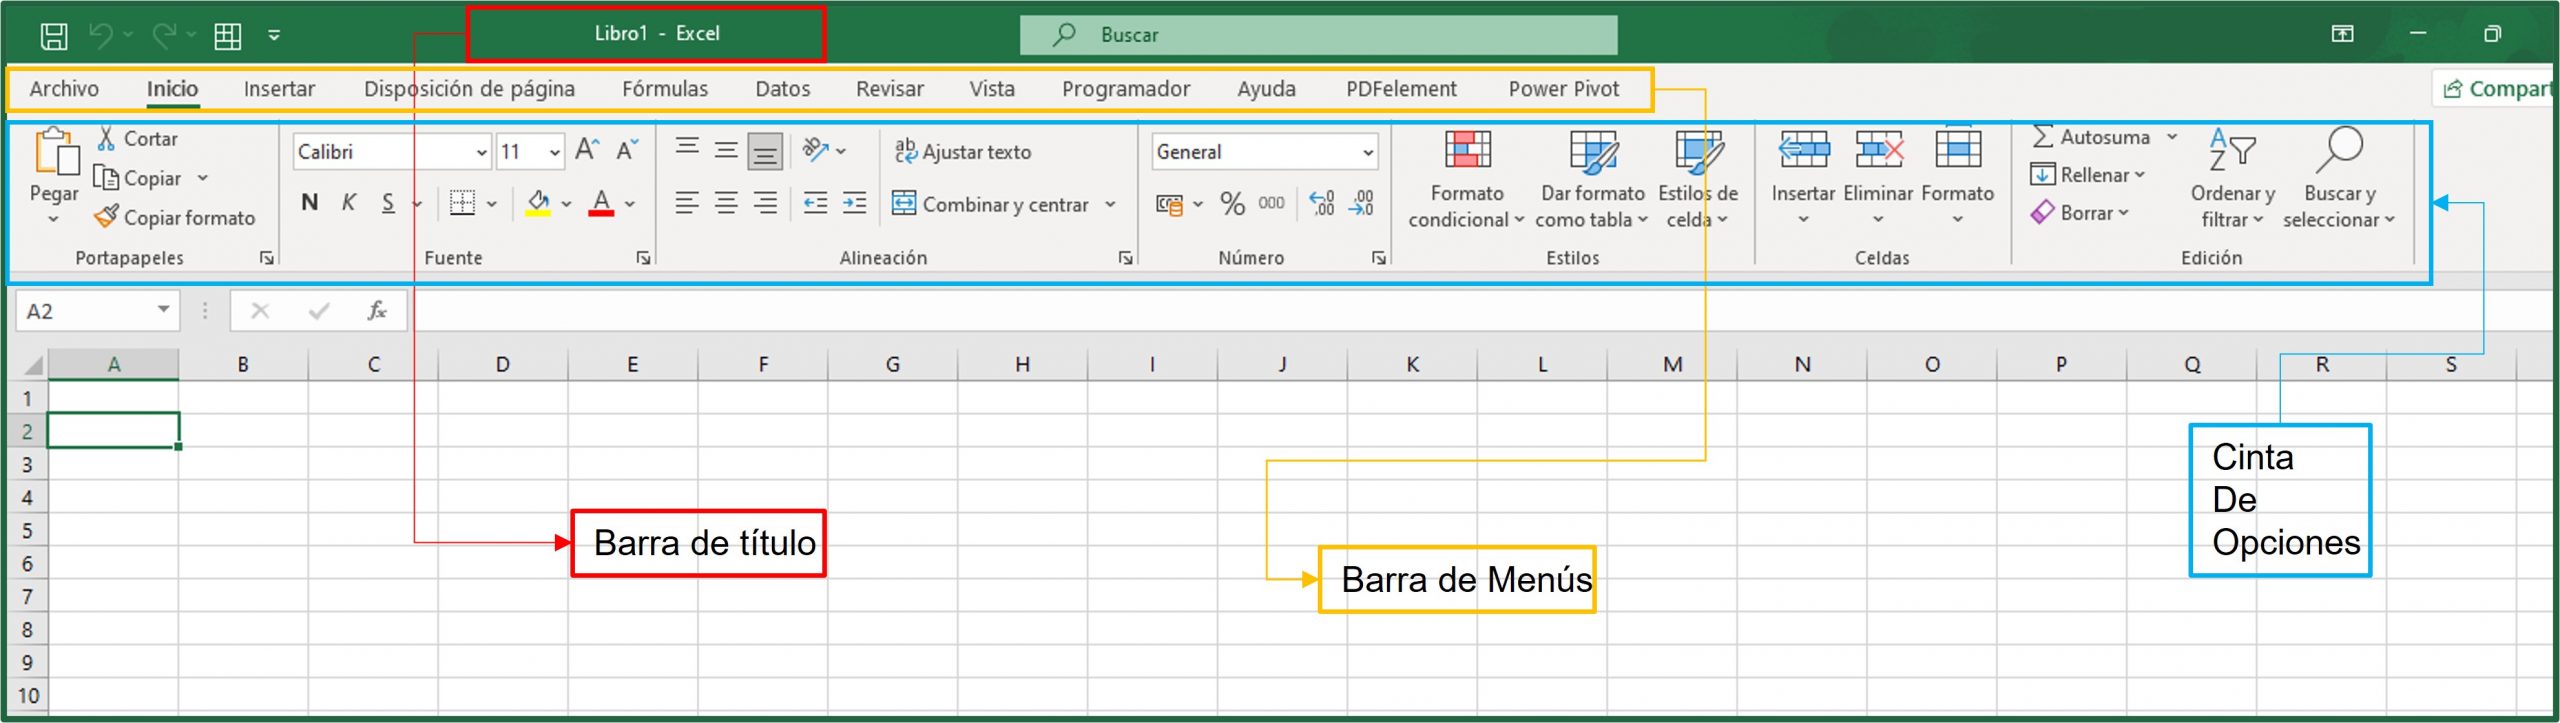Screen dimensions: 2560x723
Task: Open the Programador tab
Action: pyautogui.click(x=1126, y=89)
